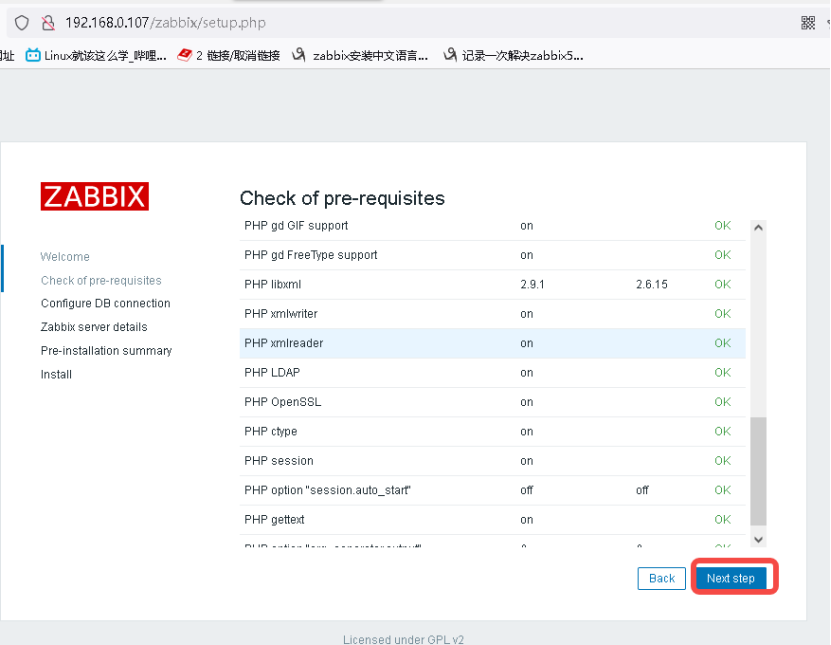The image size is (831, 645).
Task: Click the PHP session row label
Action: 279,461
